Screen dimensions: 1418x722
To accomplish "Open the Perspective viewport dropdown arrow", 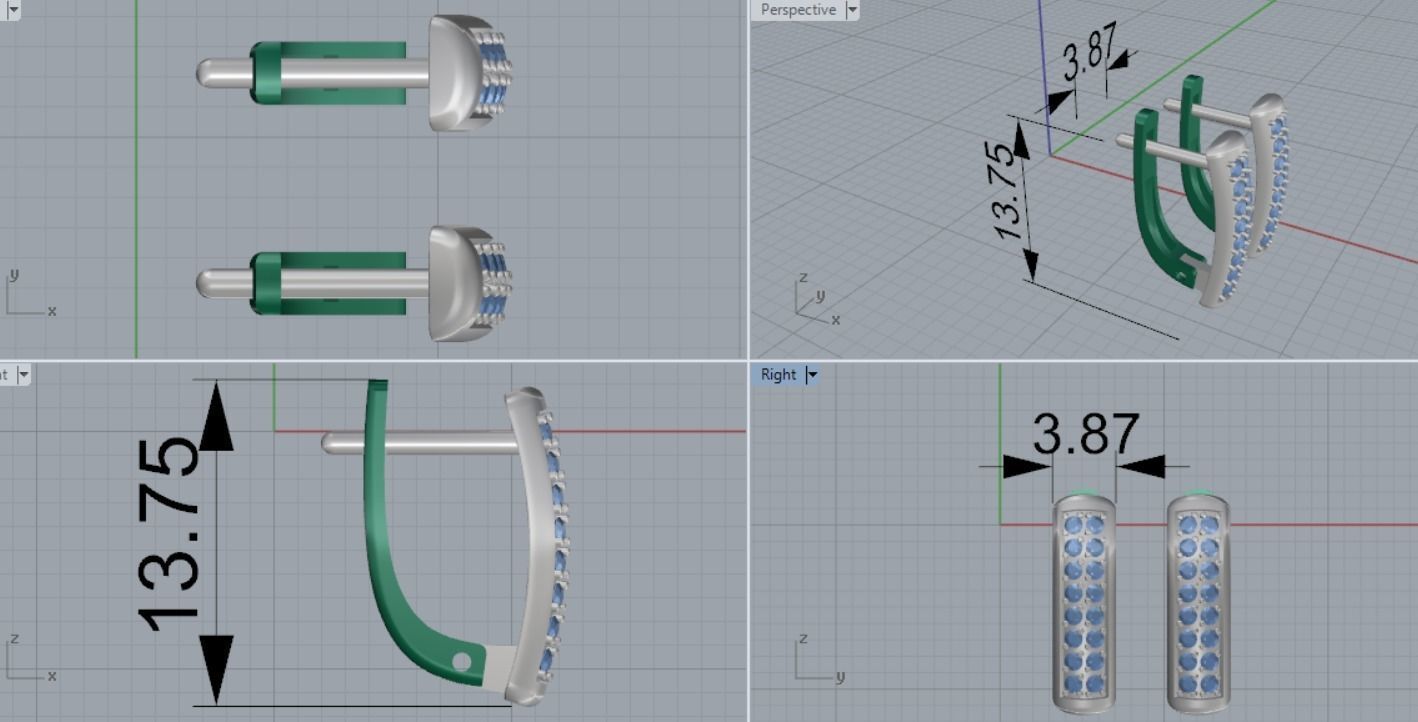I will [x=852, y=10].
